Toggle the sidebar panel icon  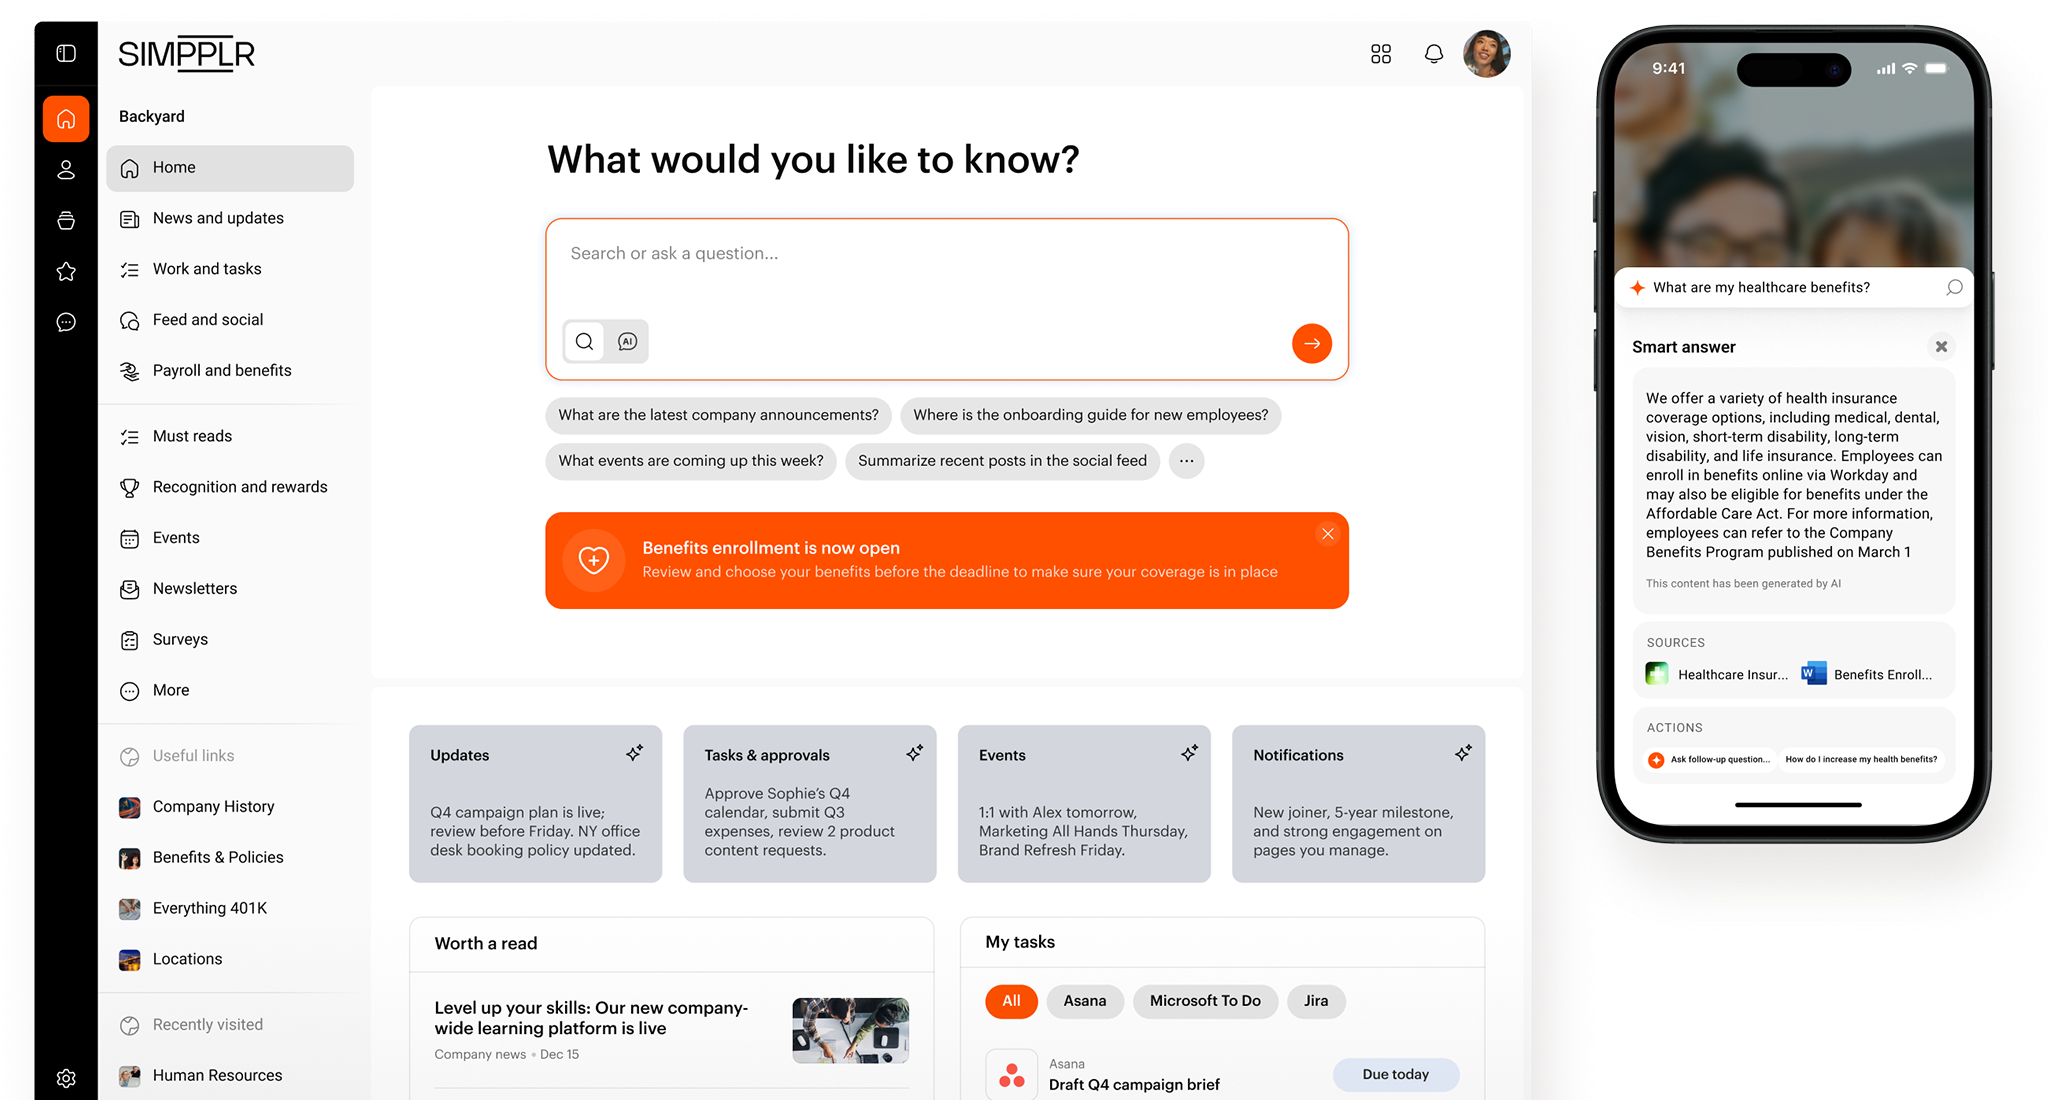(66, 53)
